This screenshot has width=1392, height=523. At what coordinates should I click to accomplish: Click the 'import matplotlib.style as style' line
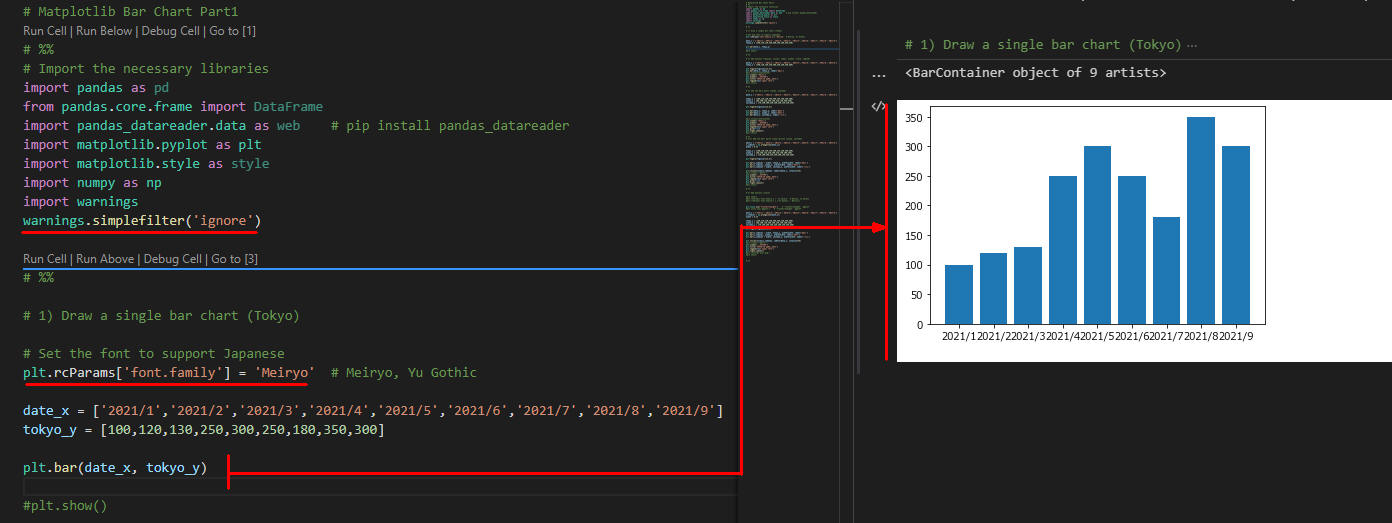tap(146, 163)
